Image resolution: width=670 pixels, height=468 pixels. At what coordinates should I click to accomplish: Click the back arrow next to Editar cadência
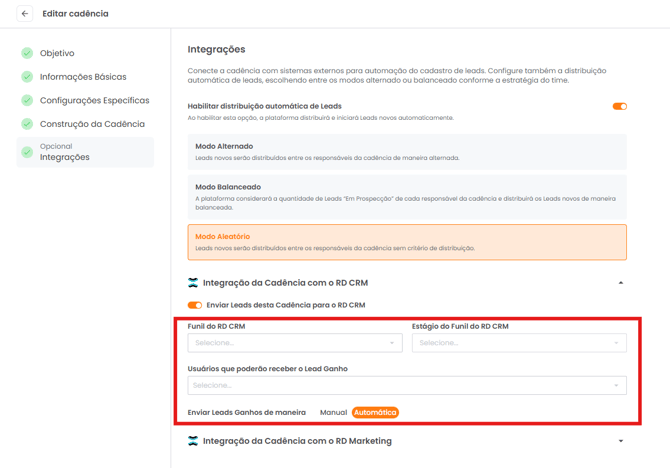pos(25,14)
